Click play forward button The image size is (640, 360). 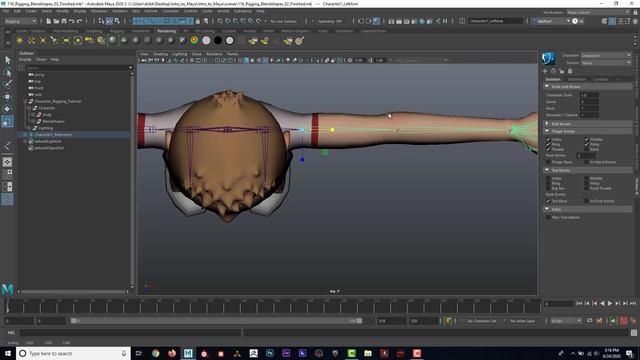tap(610, 303)
